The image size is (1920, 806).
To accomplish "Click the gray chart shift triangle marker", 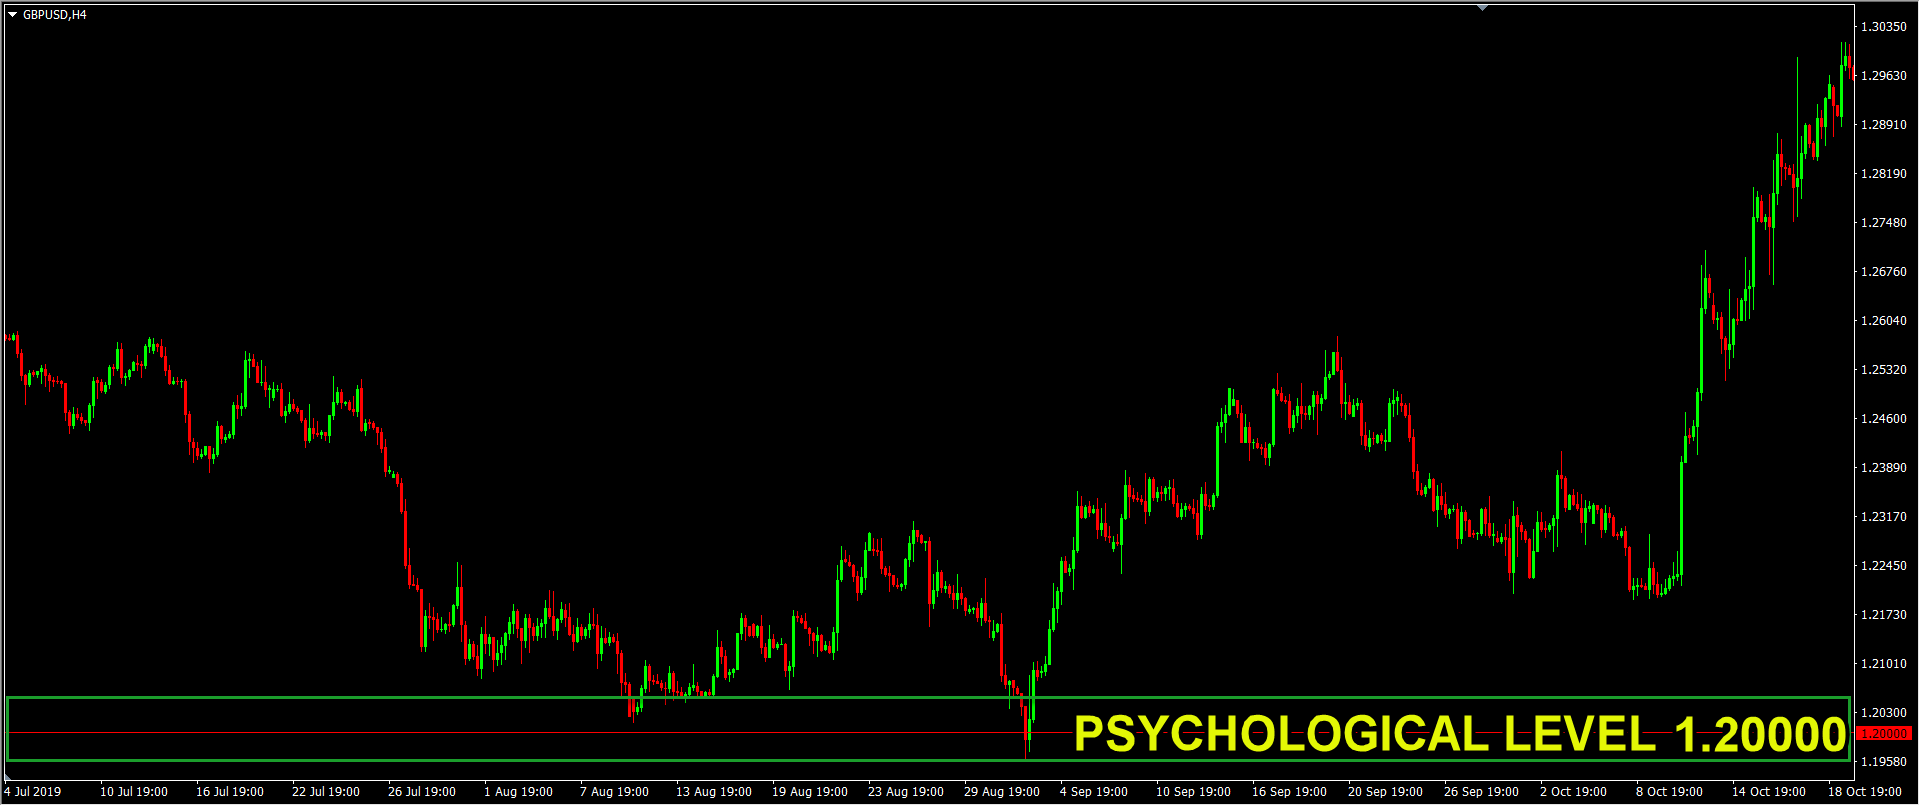I will [x=1482, y=8].
